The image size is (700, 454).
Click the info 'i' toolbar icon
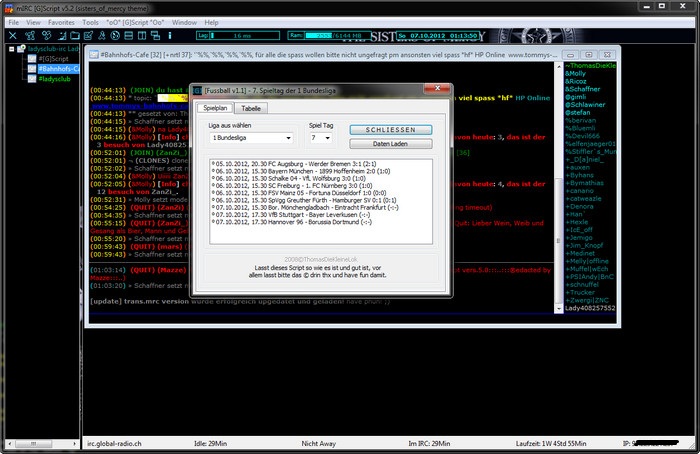pyautogui.click(x=170, y=35)
